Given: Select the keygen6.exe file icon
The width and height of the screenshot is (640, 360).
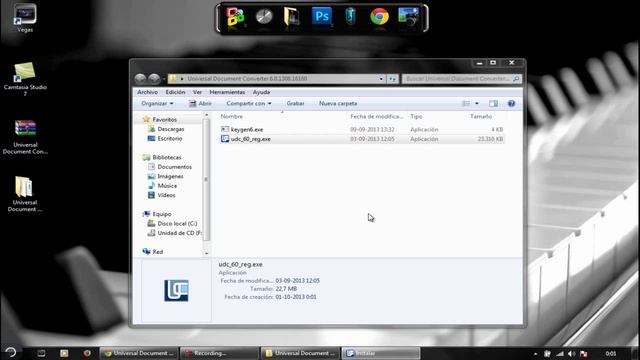Looking at the screenshot, I should coord(225,129).
